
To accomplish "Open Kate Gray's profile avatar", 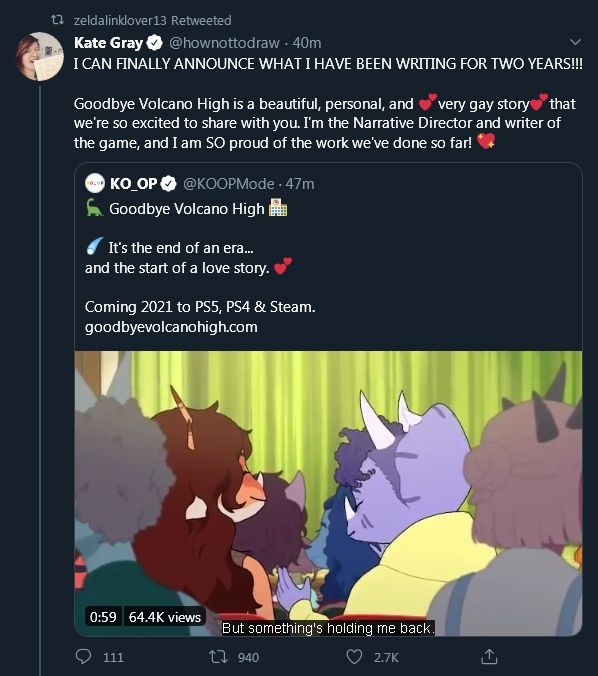I will coord(40,56).
